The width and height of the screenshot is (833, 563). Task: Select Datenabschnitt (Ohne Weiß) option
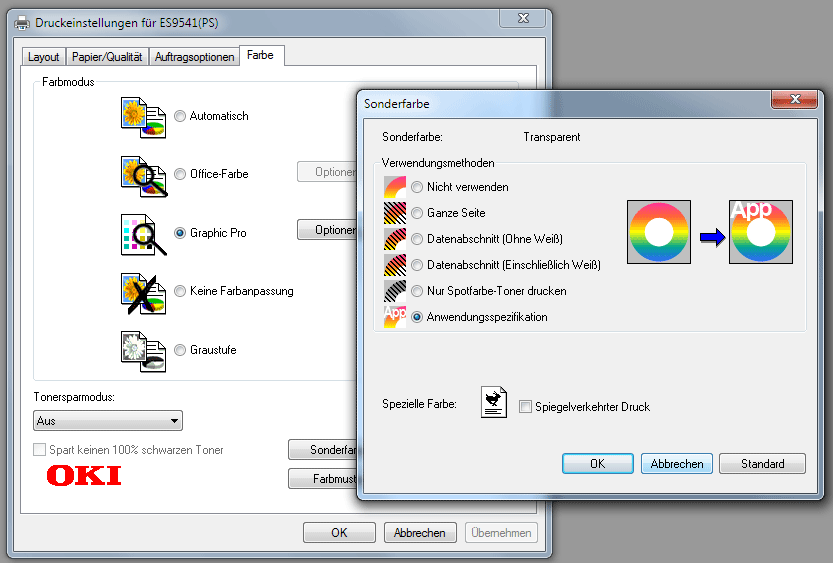[x=417, y=239]
